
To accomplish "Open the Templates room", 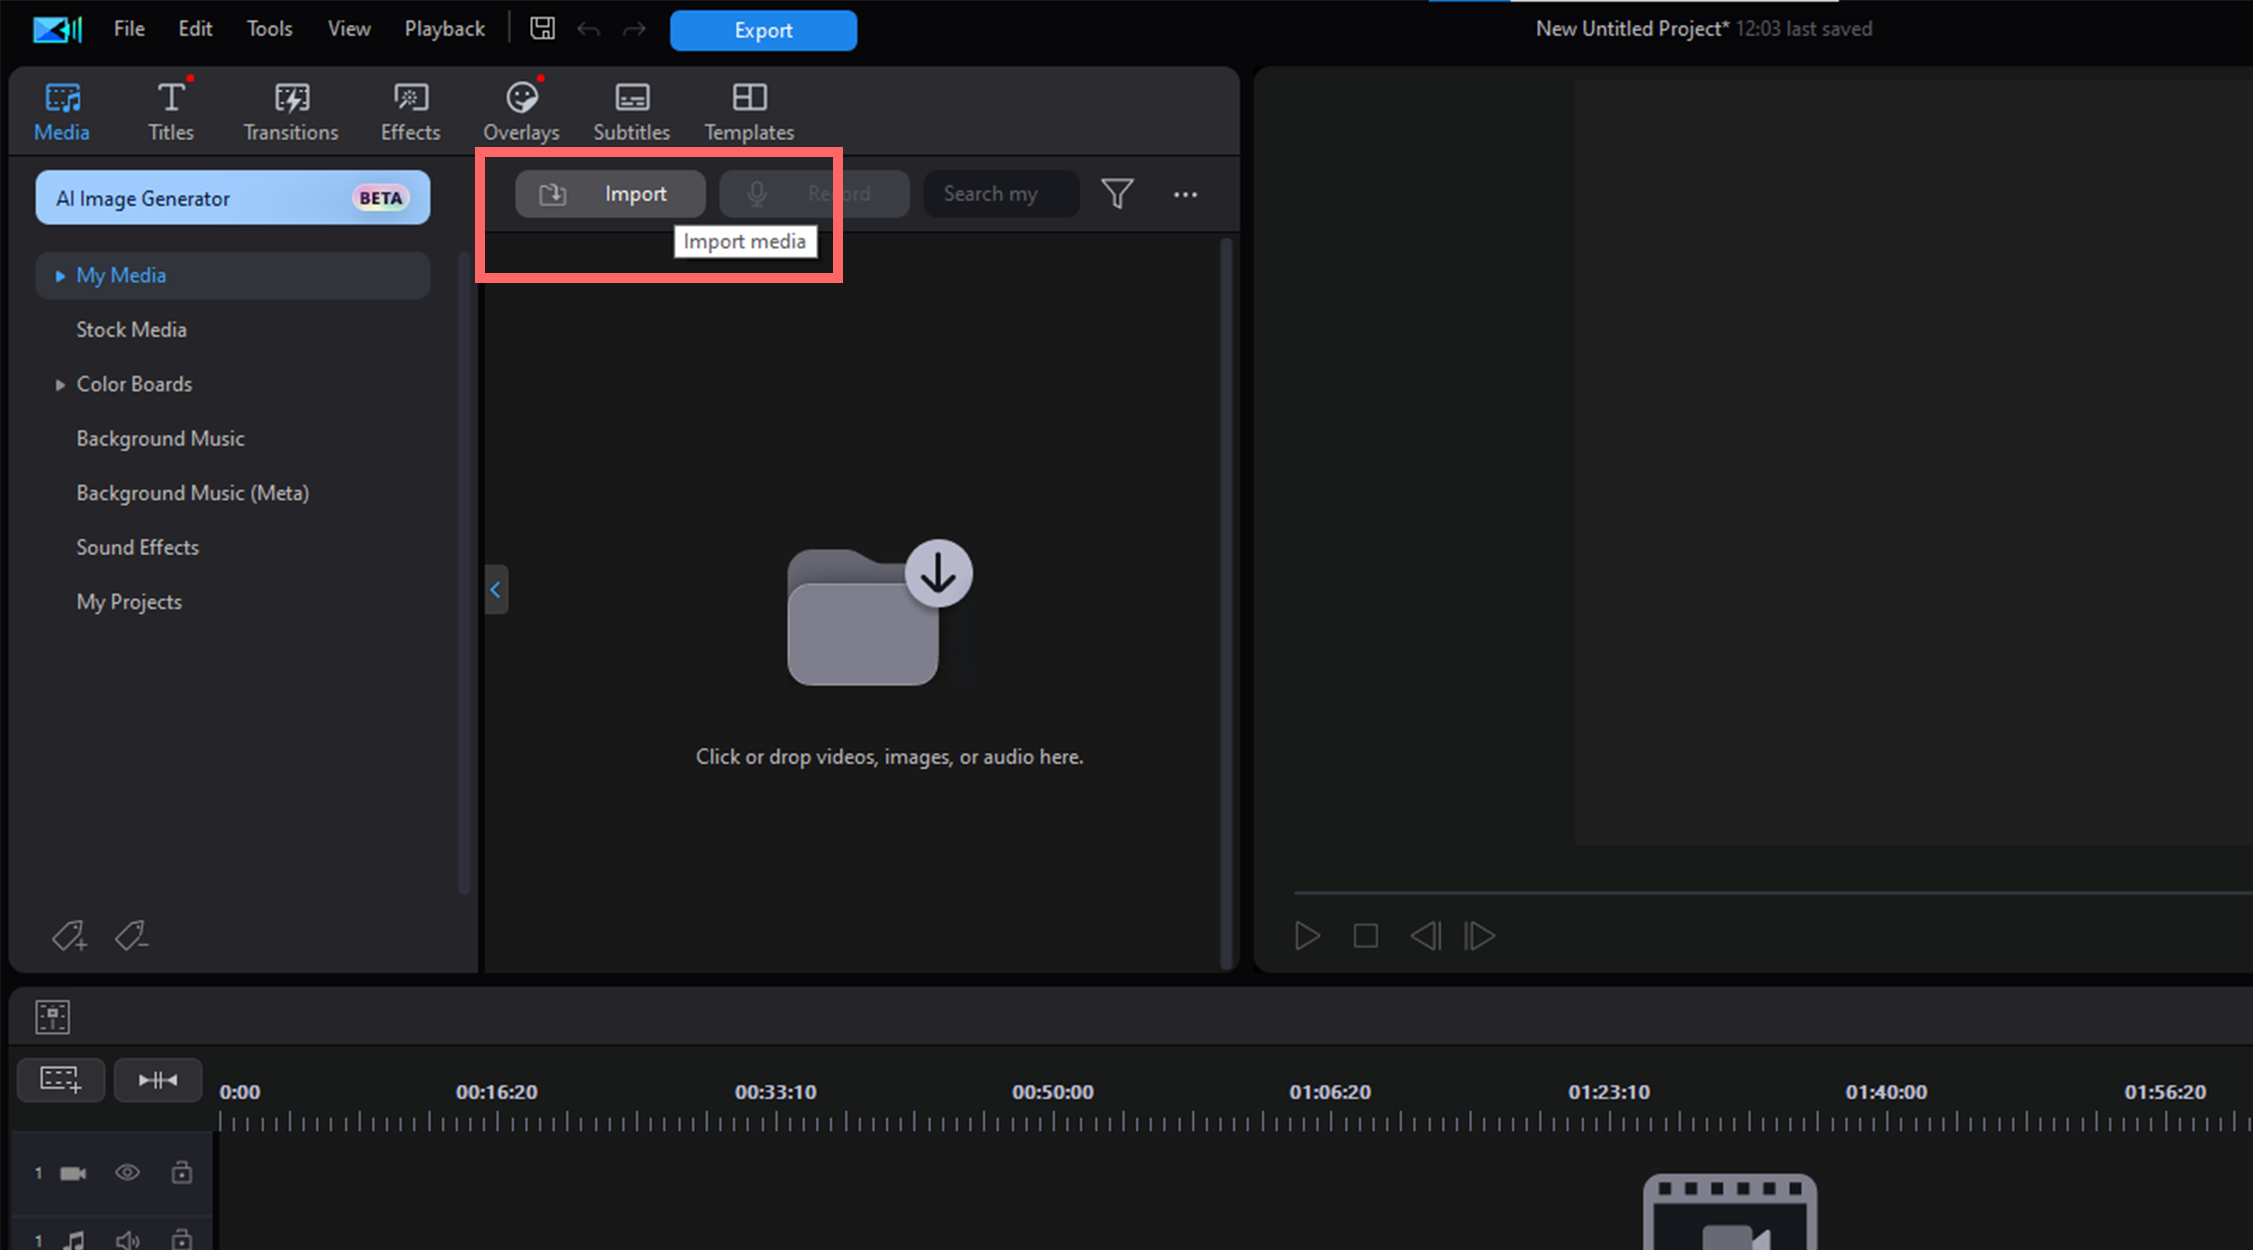I will coord(749,112).
